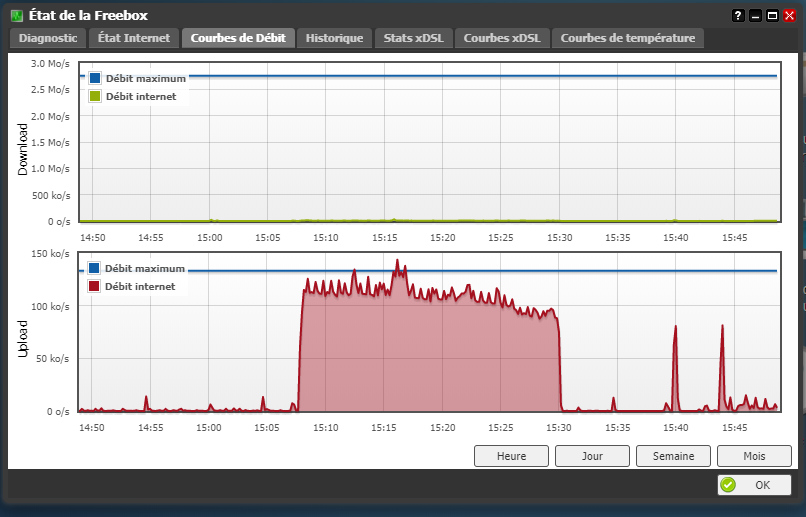Click the Download axis title
The height and width of the screenshot is (517, 806).
(x=22, y=150)
